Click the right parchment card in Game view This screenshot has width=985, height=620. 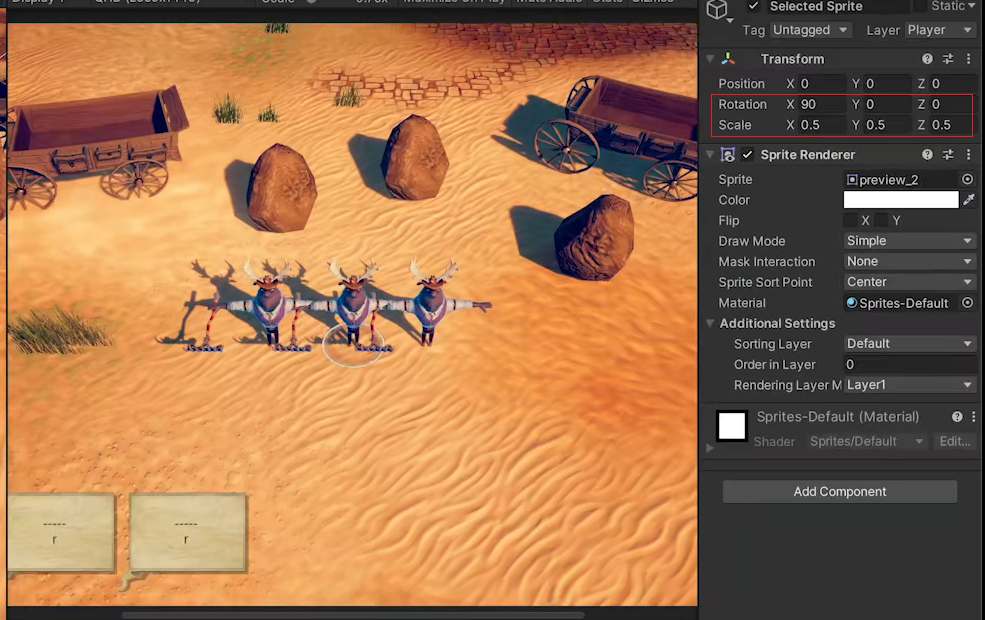(188, 533)
